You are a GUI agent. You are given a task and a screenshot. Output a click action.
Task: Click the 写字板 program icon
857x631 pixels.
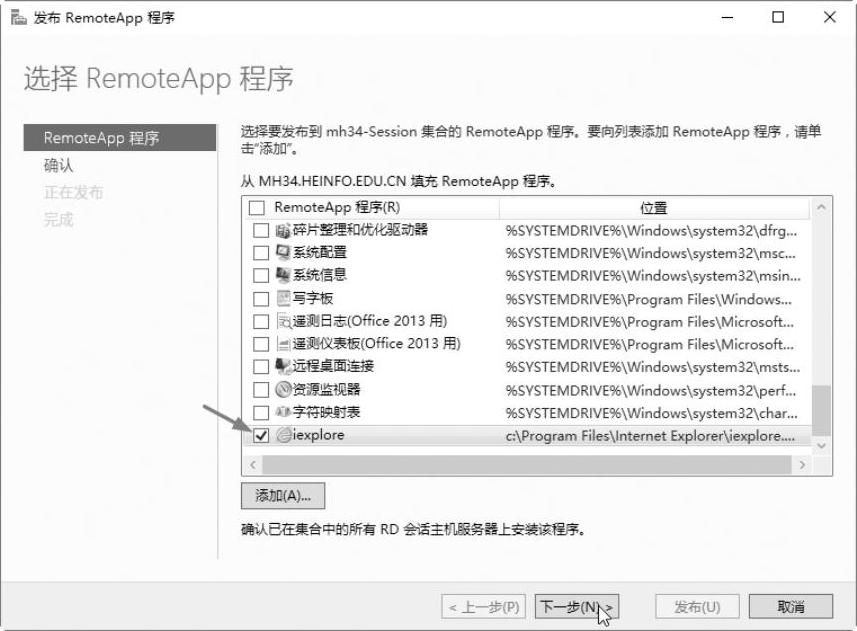pyautogui.click(x=283, y=299)
